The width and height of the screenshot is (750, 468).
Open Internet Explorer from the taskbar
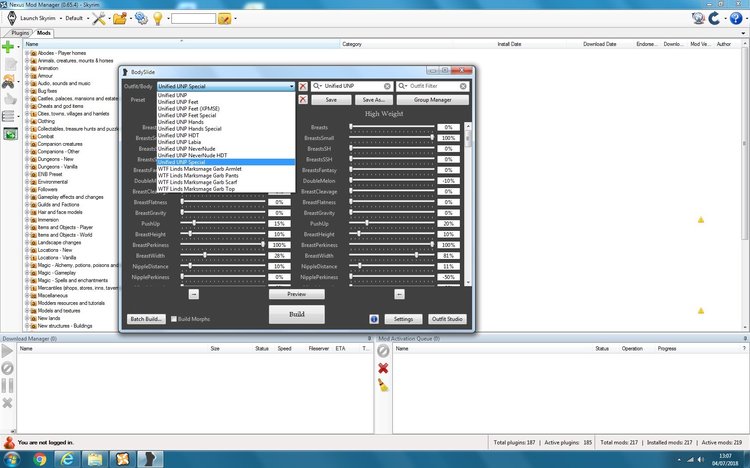coord(67,459)
